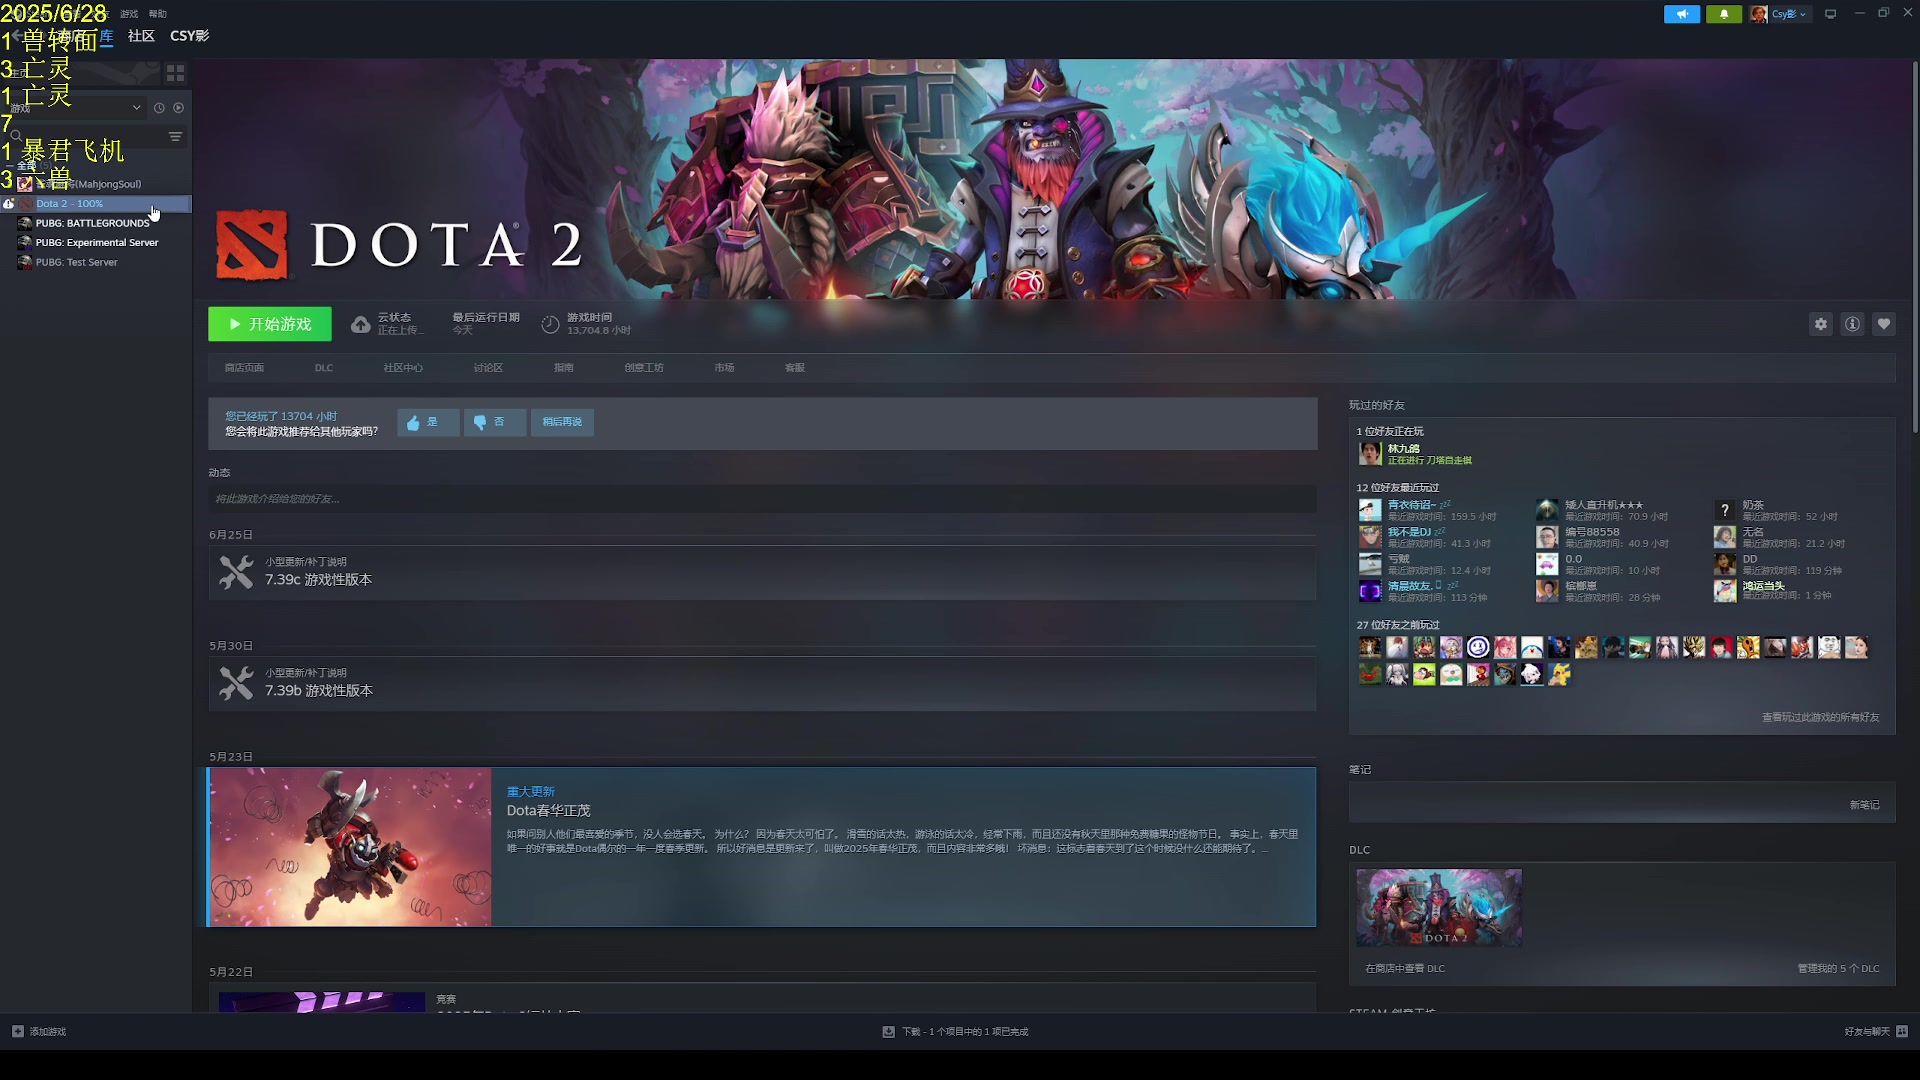Select the Pikachu friend avatar
The image size is (1920, 1080).
coord(1559,675)
